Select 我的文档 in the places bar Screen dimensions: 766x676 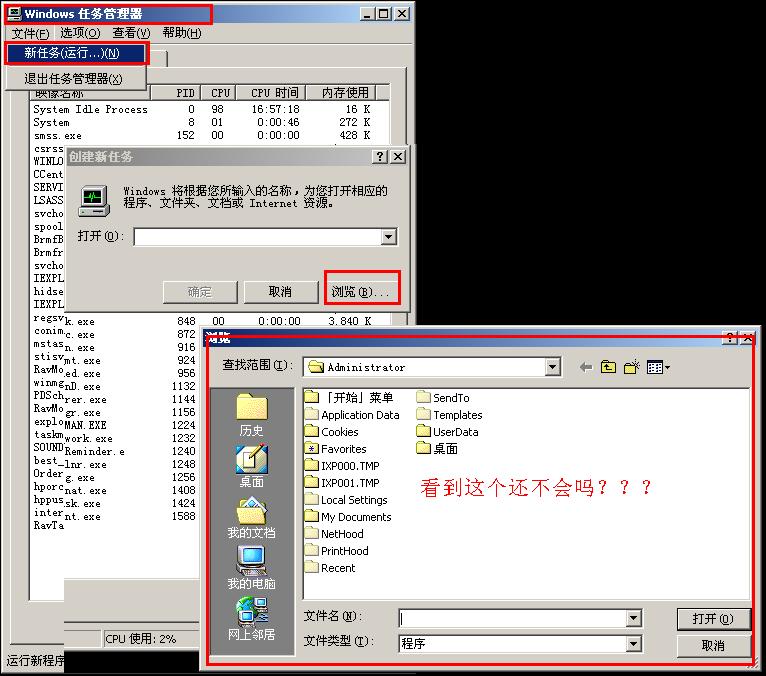pyautogui.click(x=252, y=518)
